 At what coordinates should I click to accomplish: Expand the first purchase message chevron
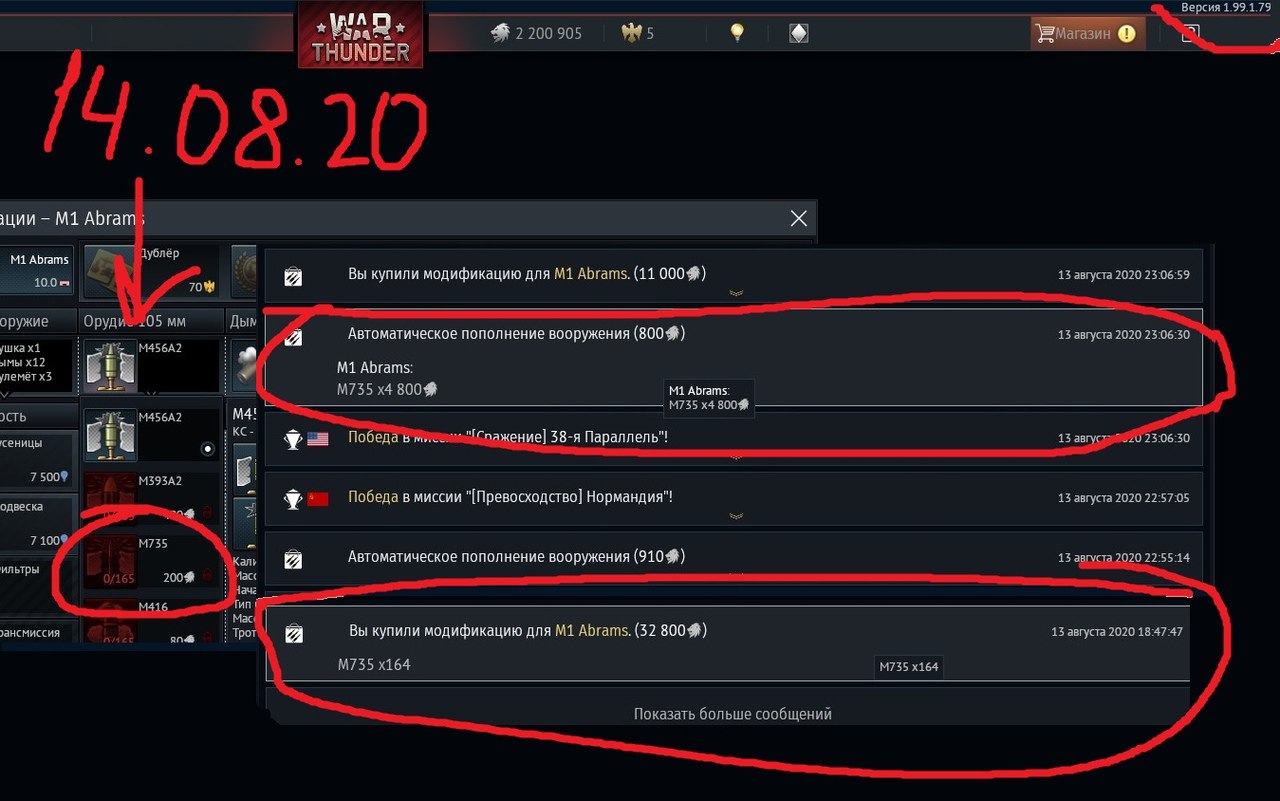point(736,293)
